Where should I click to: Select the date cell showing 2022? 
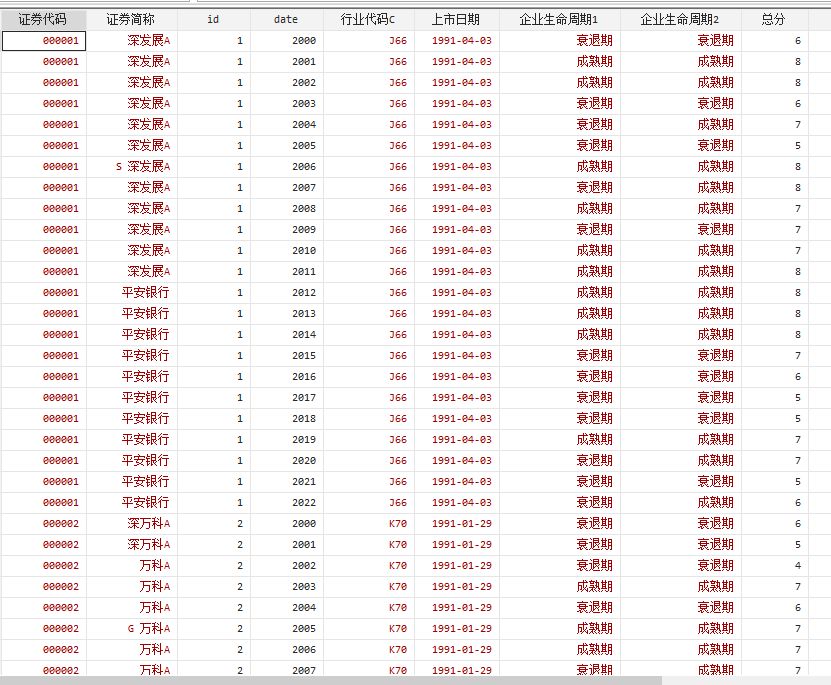coord(304,503)
